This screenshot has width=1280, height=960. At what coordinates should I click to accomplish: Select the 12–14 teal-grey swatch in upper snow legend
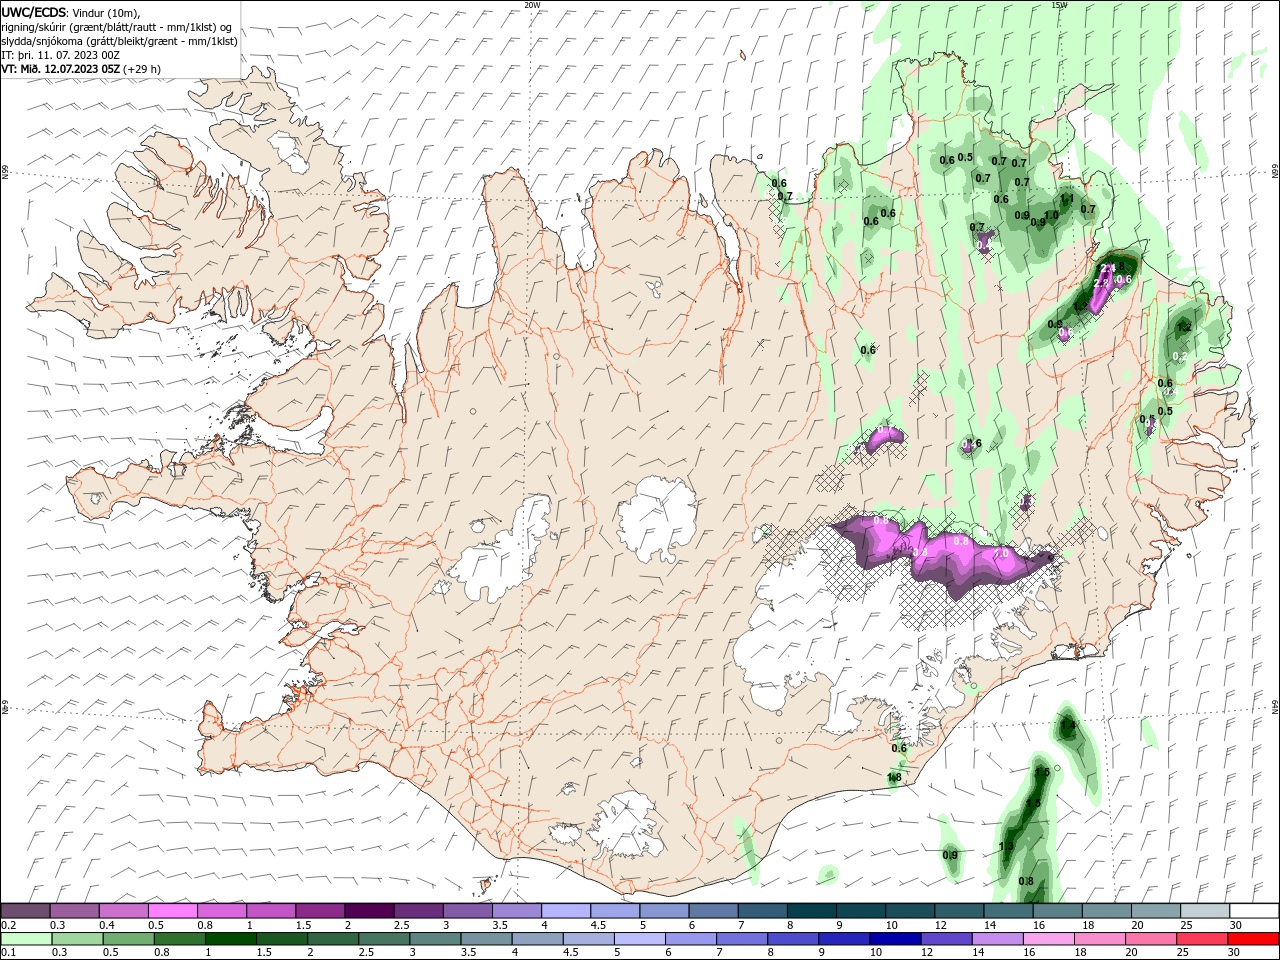(x=958, y=911)
